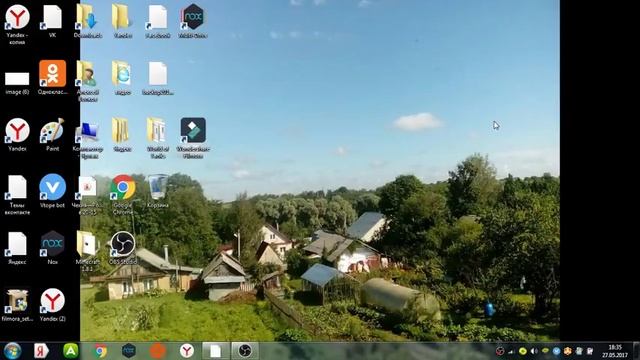
Task: Switch to the blank document taskbar window
Action: click(216, 351)
